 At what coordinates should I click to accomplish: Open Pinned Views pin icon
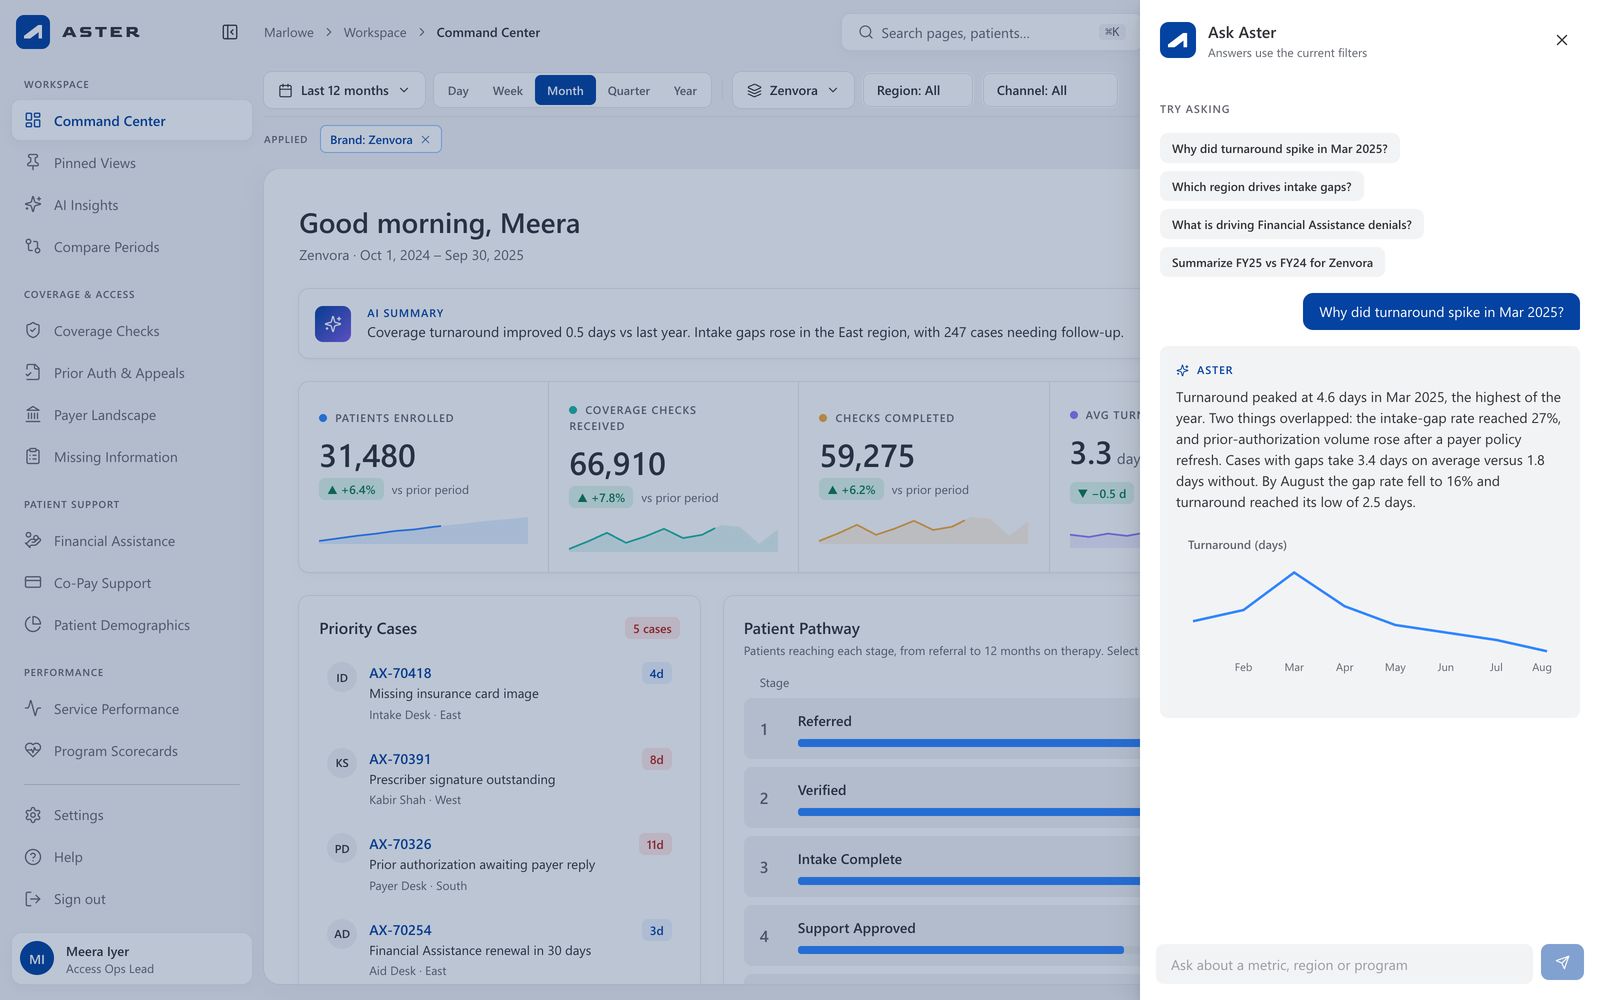[x=33, y=163]
